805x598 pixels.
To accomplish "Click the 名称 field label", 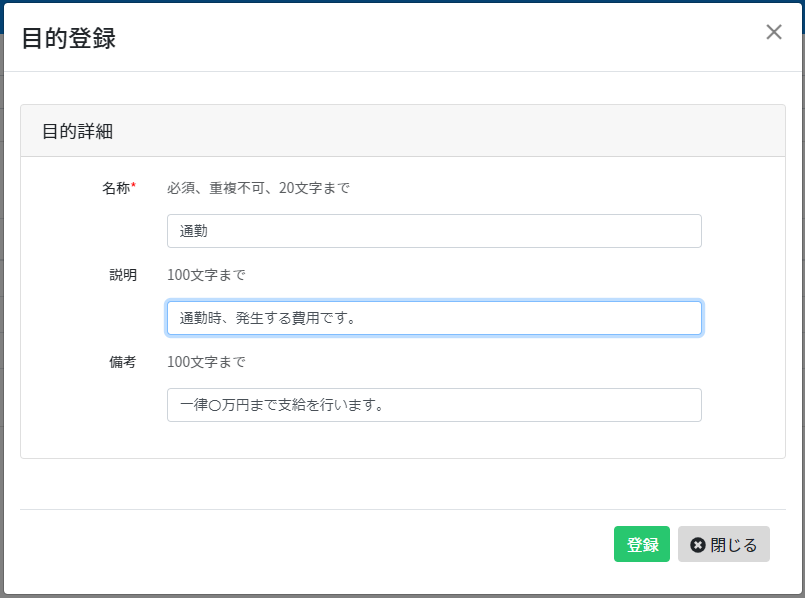I will (x=116, y=188).
